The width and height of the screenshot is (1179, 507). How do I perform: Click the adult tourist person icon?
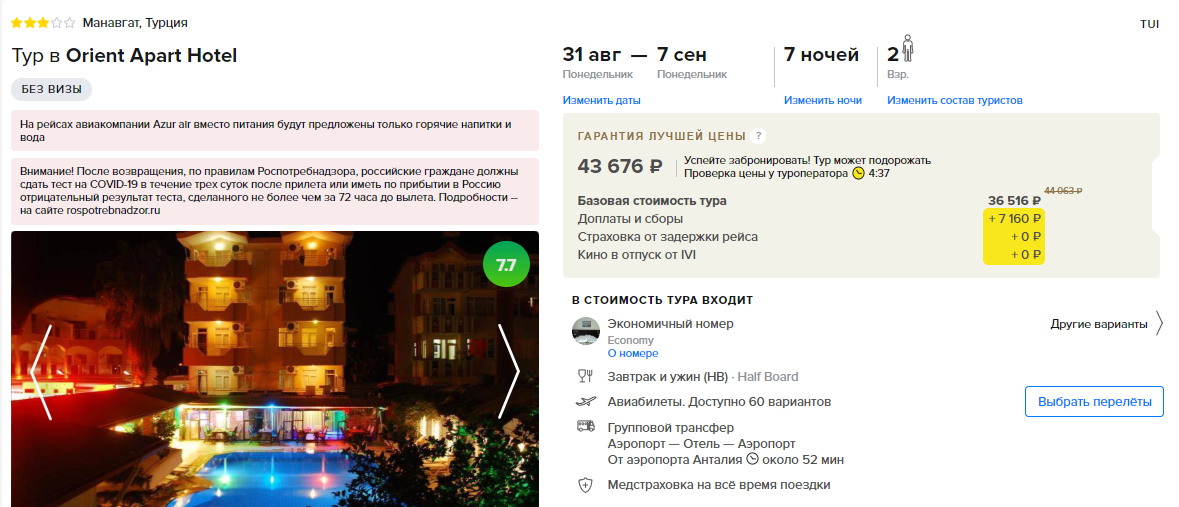908,50
